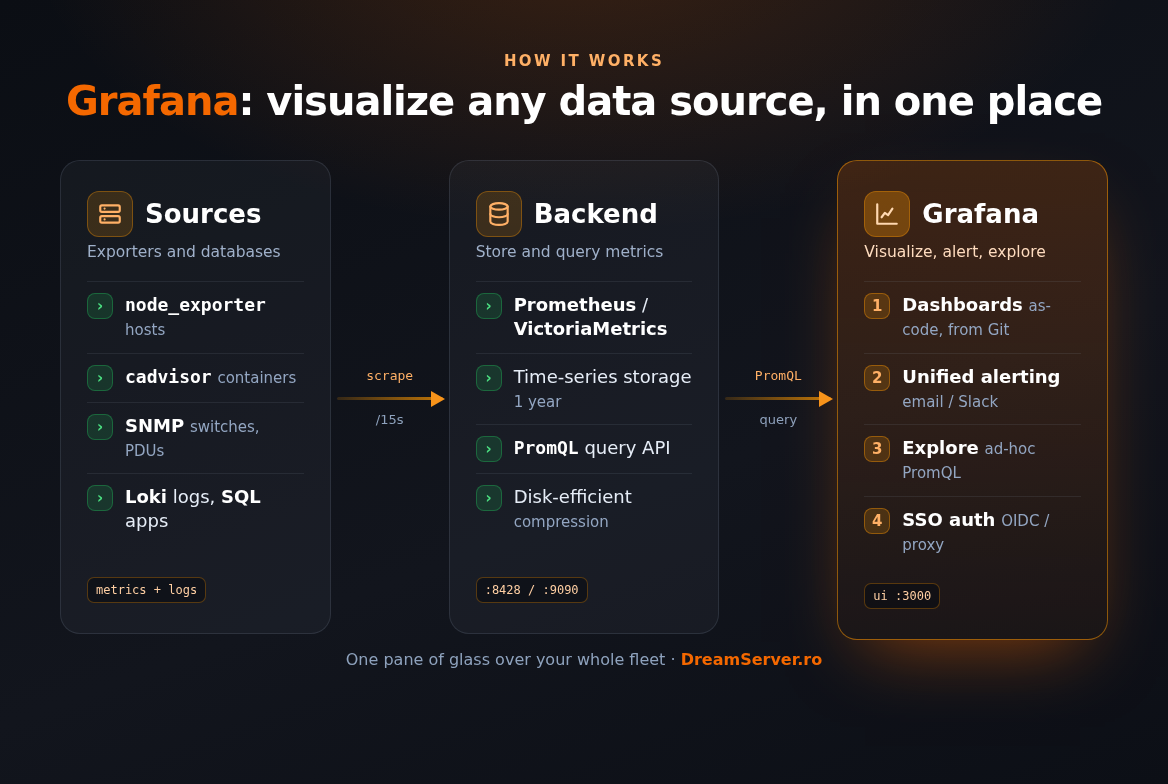Click the 'cadvisor' text
The image size is (1168, 784).
coord(168,377)
